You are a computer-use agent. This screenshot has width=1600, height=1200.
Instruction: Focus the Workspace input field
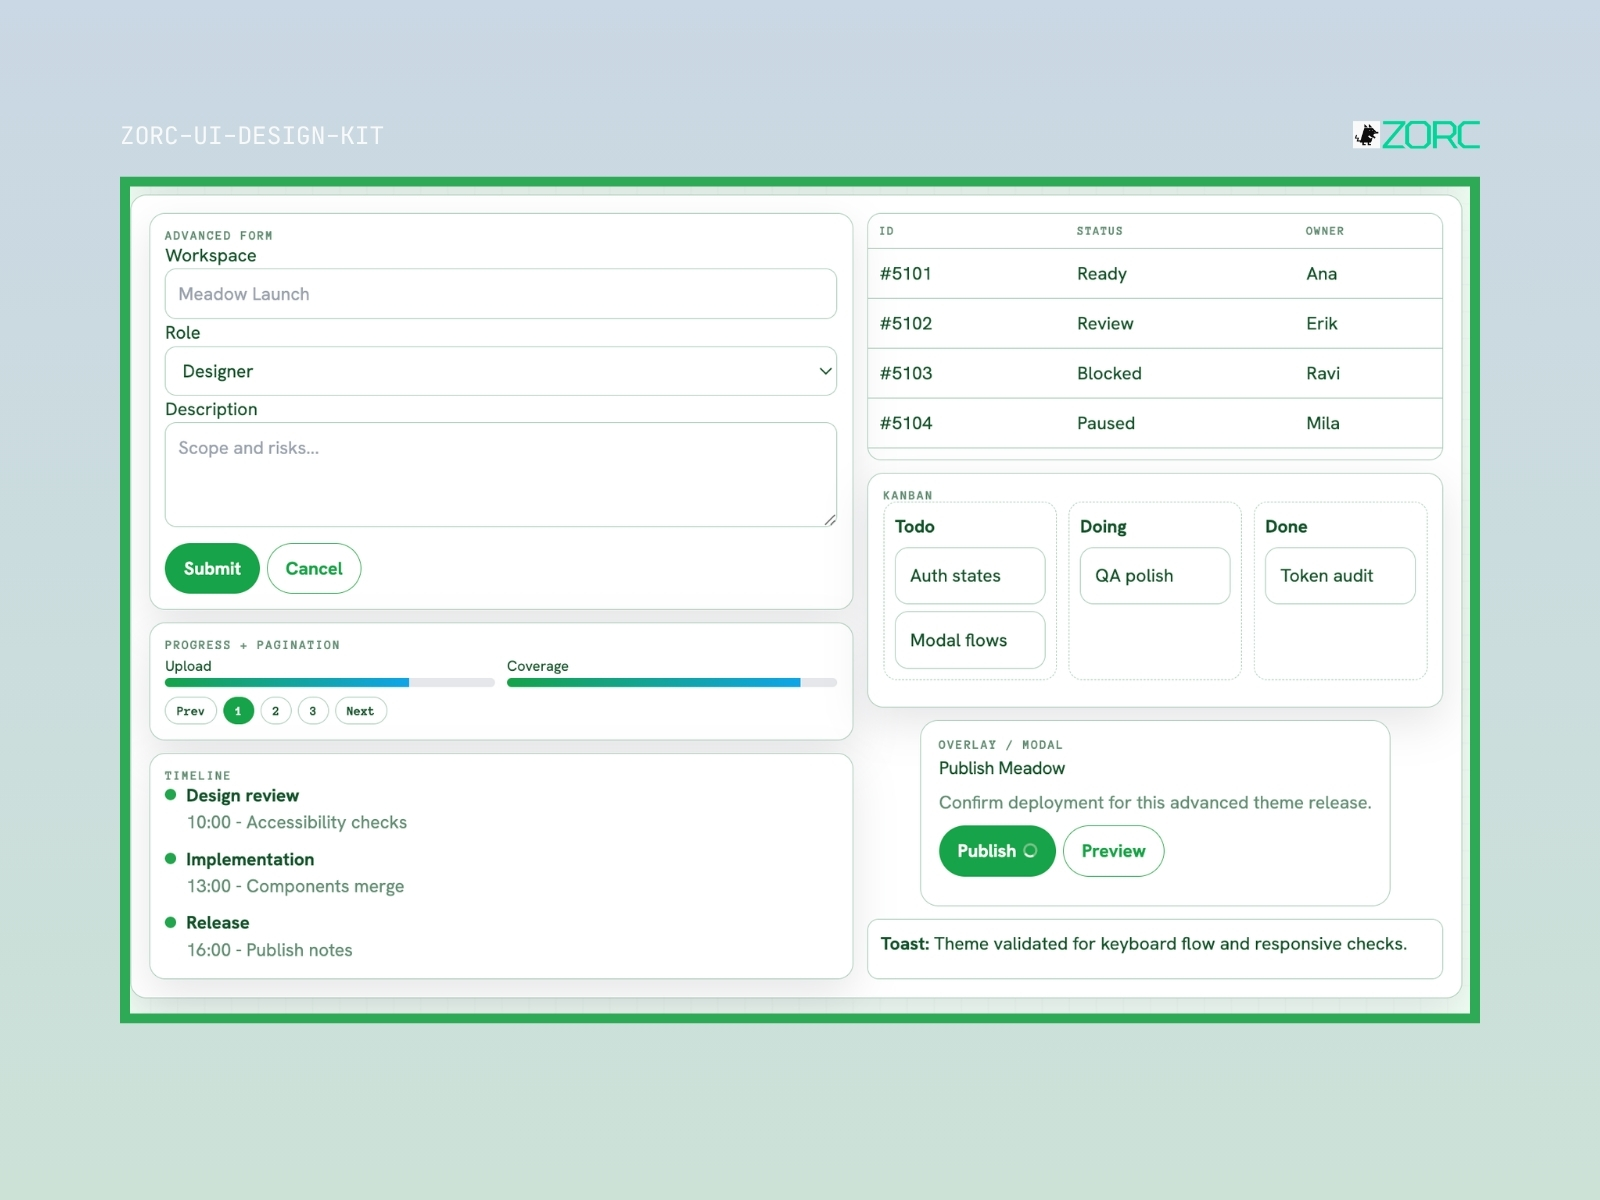click(500, 294)
